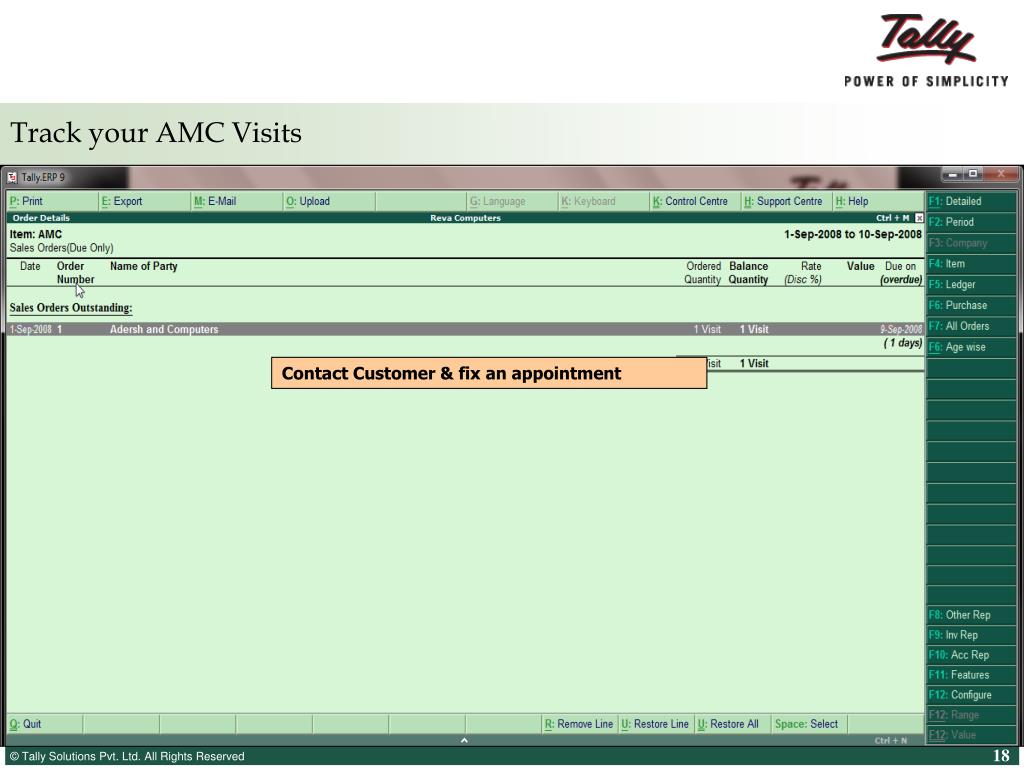The height and width of the screenshot is (768, 1024).
Task: Click the Rate (Disc %) column header
Action: click(x=803, y=272)
